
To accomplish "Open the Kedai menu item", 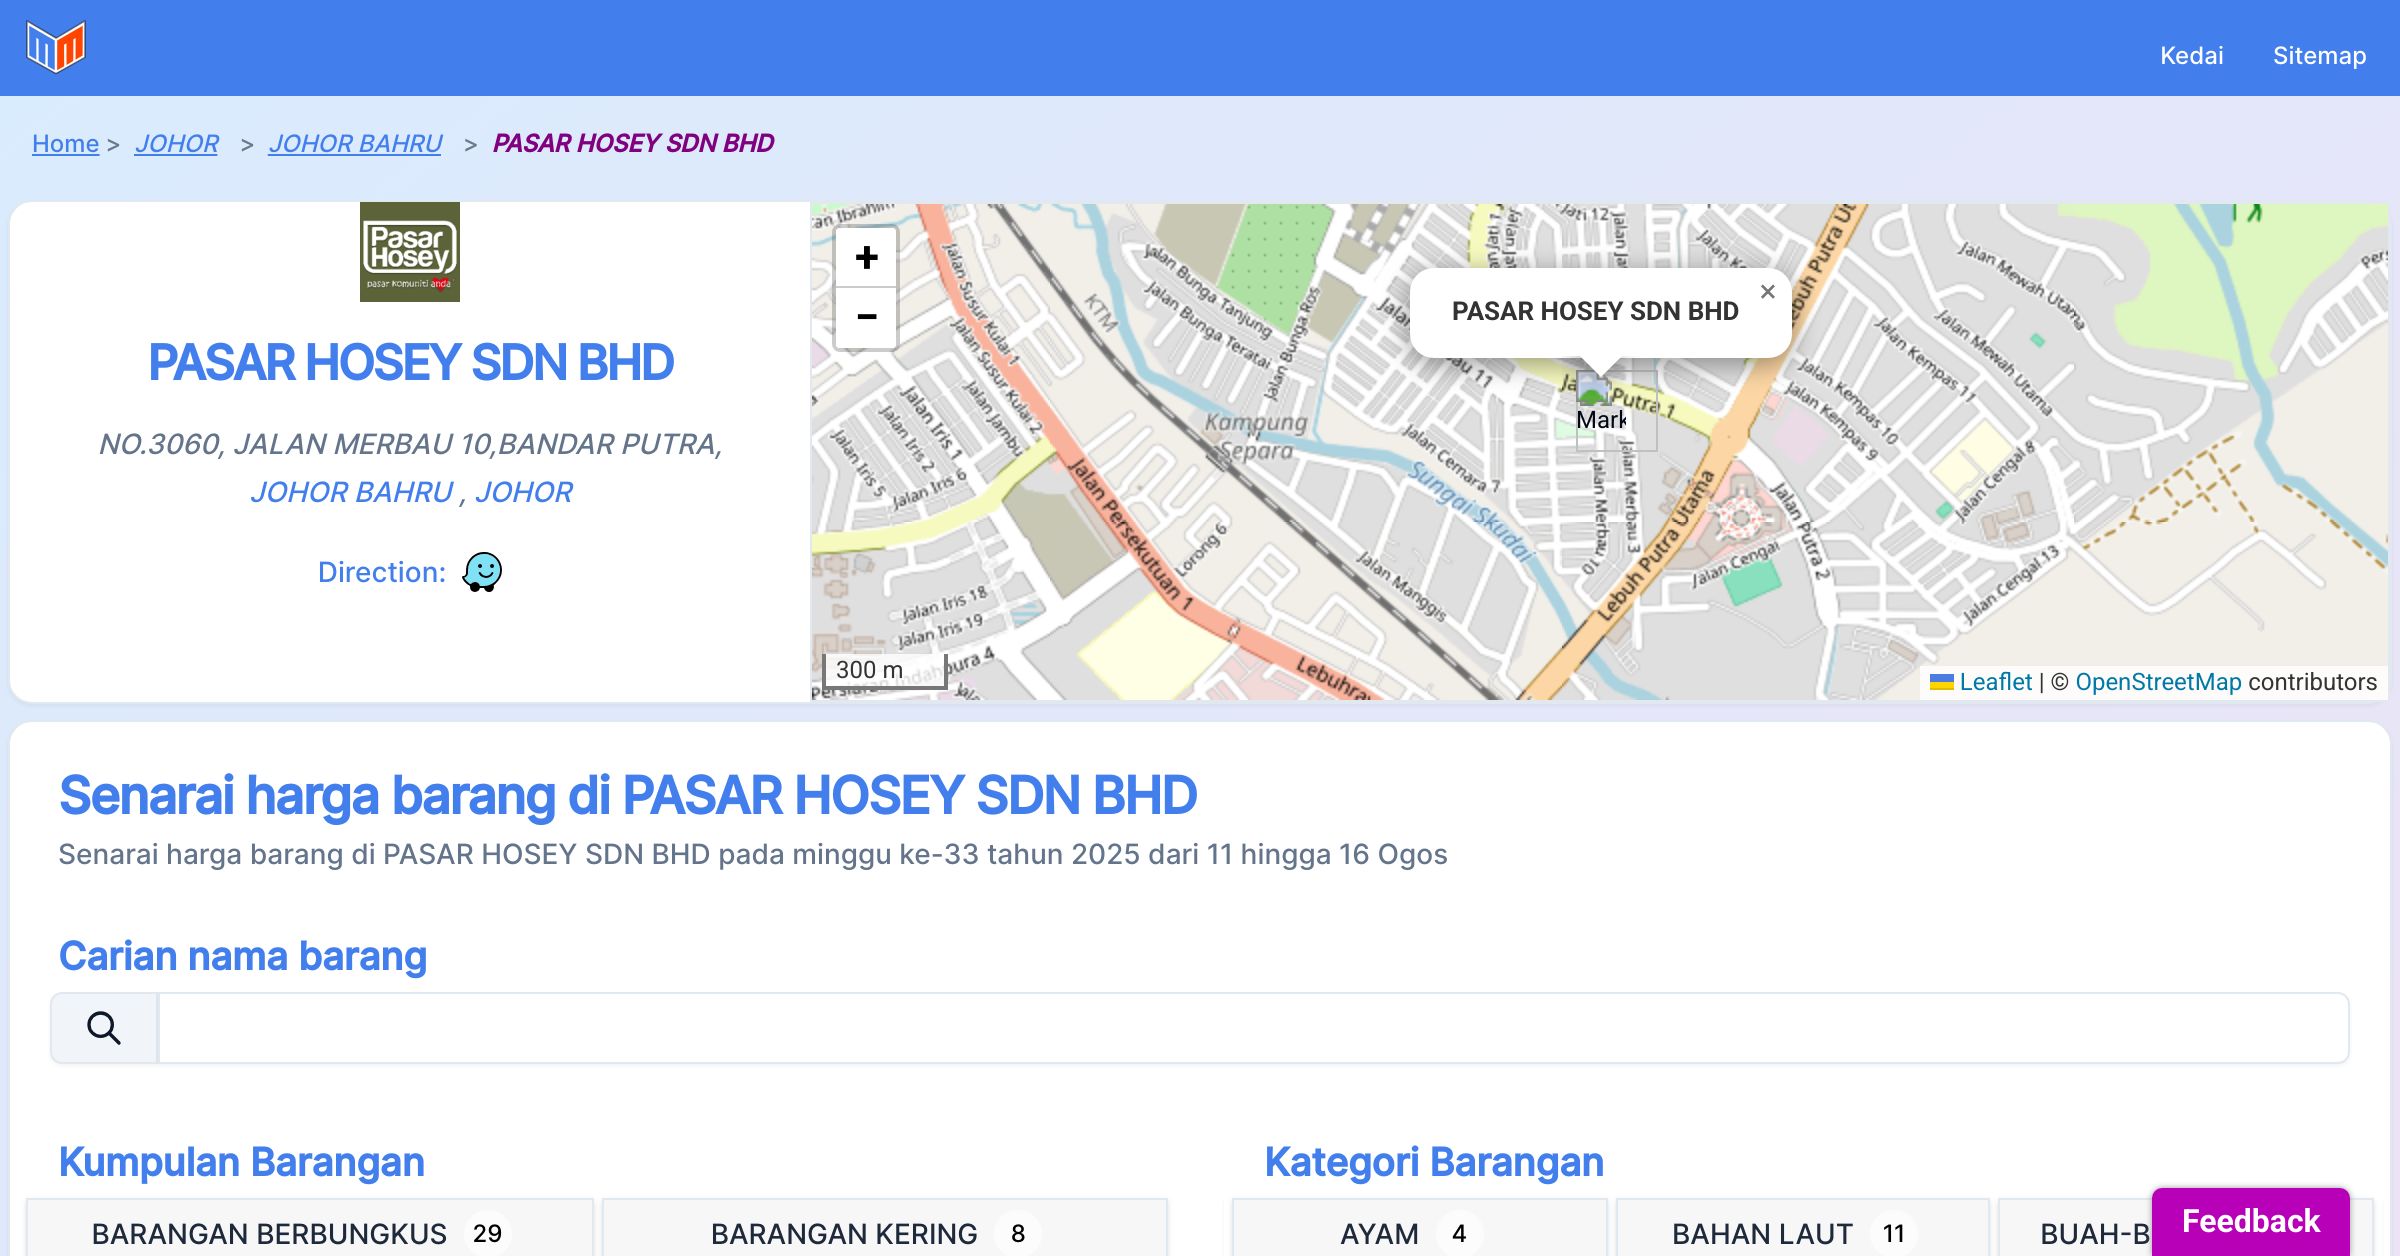I will (2191, 56).
